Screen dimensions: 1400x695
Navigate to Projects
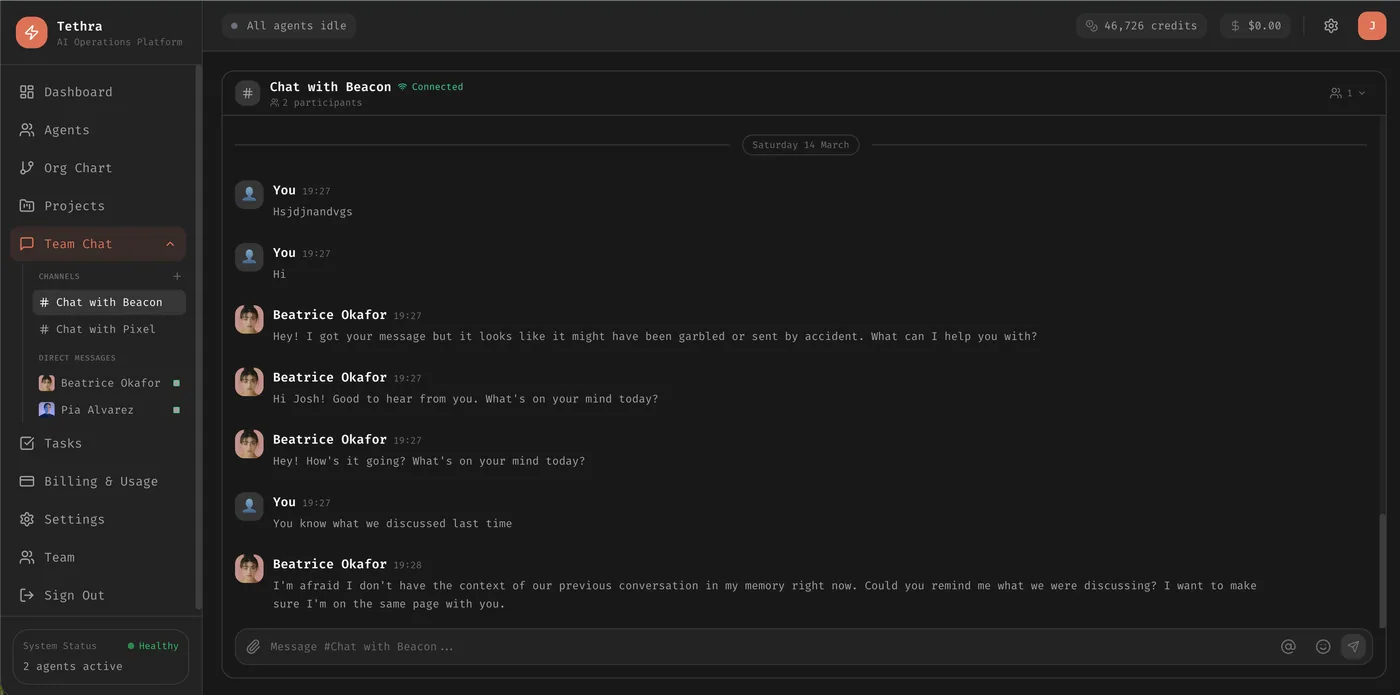coord(98,206)
